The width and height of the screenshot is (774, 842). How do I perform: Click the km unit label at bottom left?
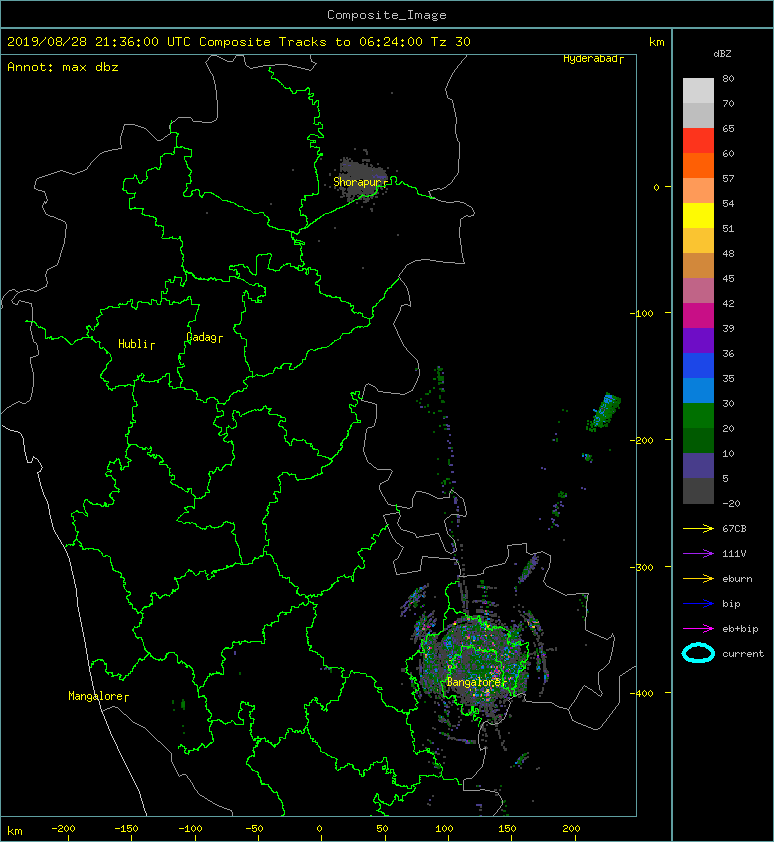(15, 831)
